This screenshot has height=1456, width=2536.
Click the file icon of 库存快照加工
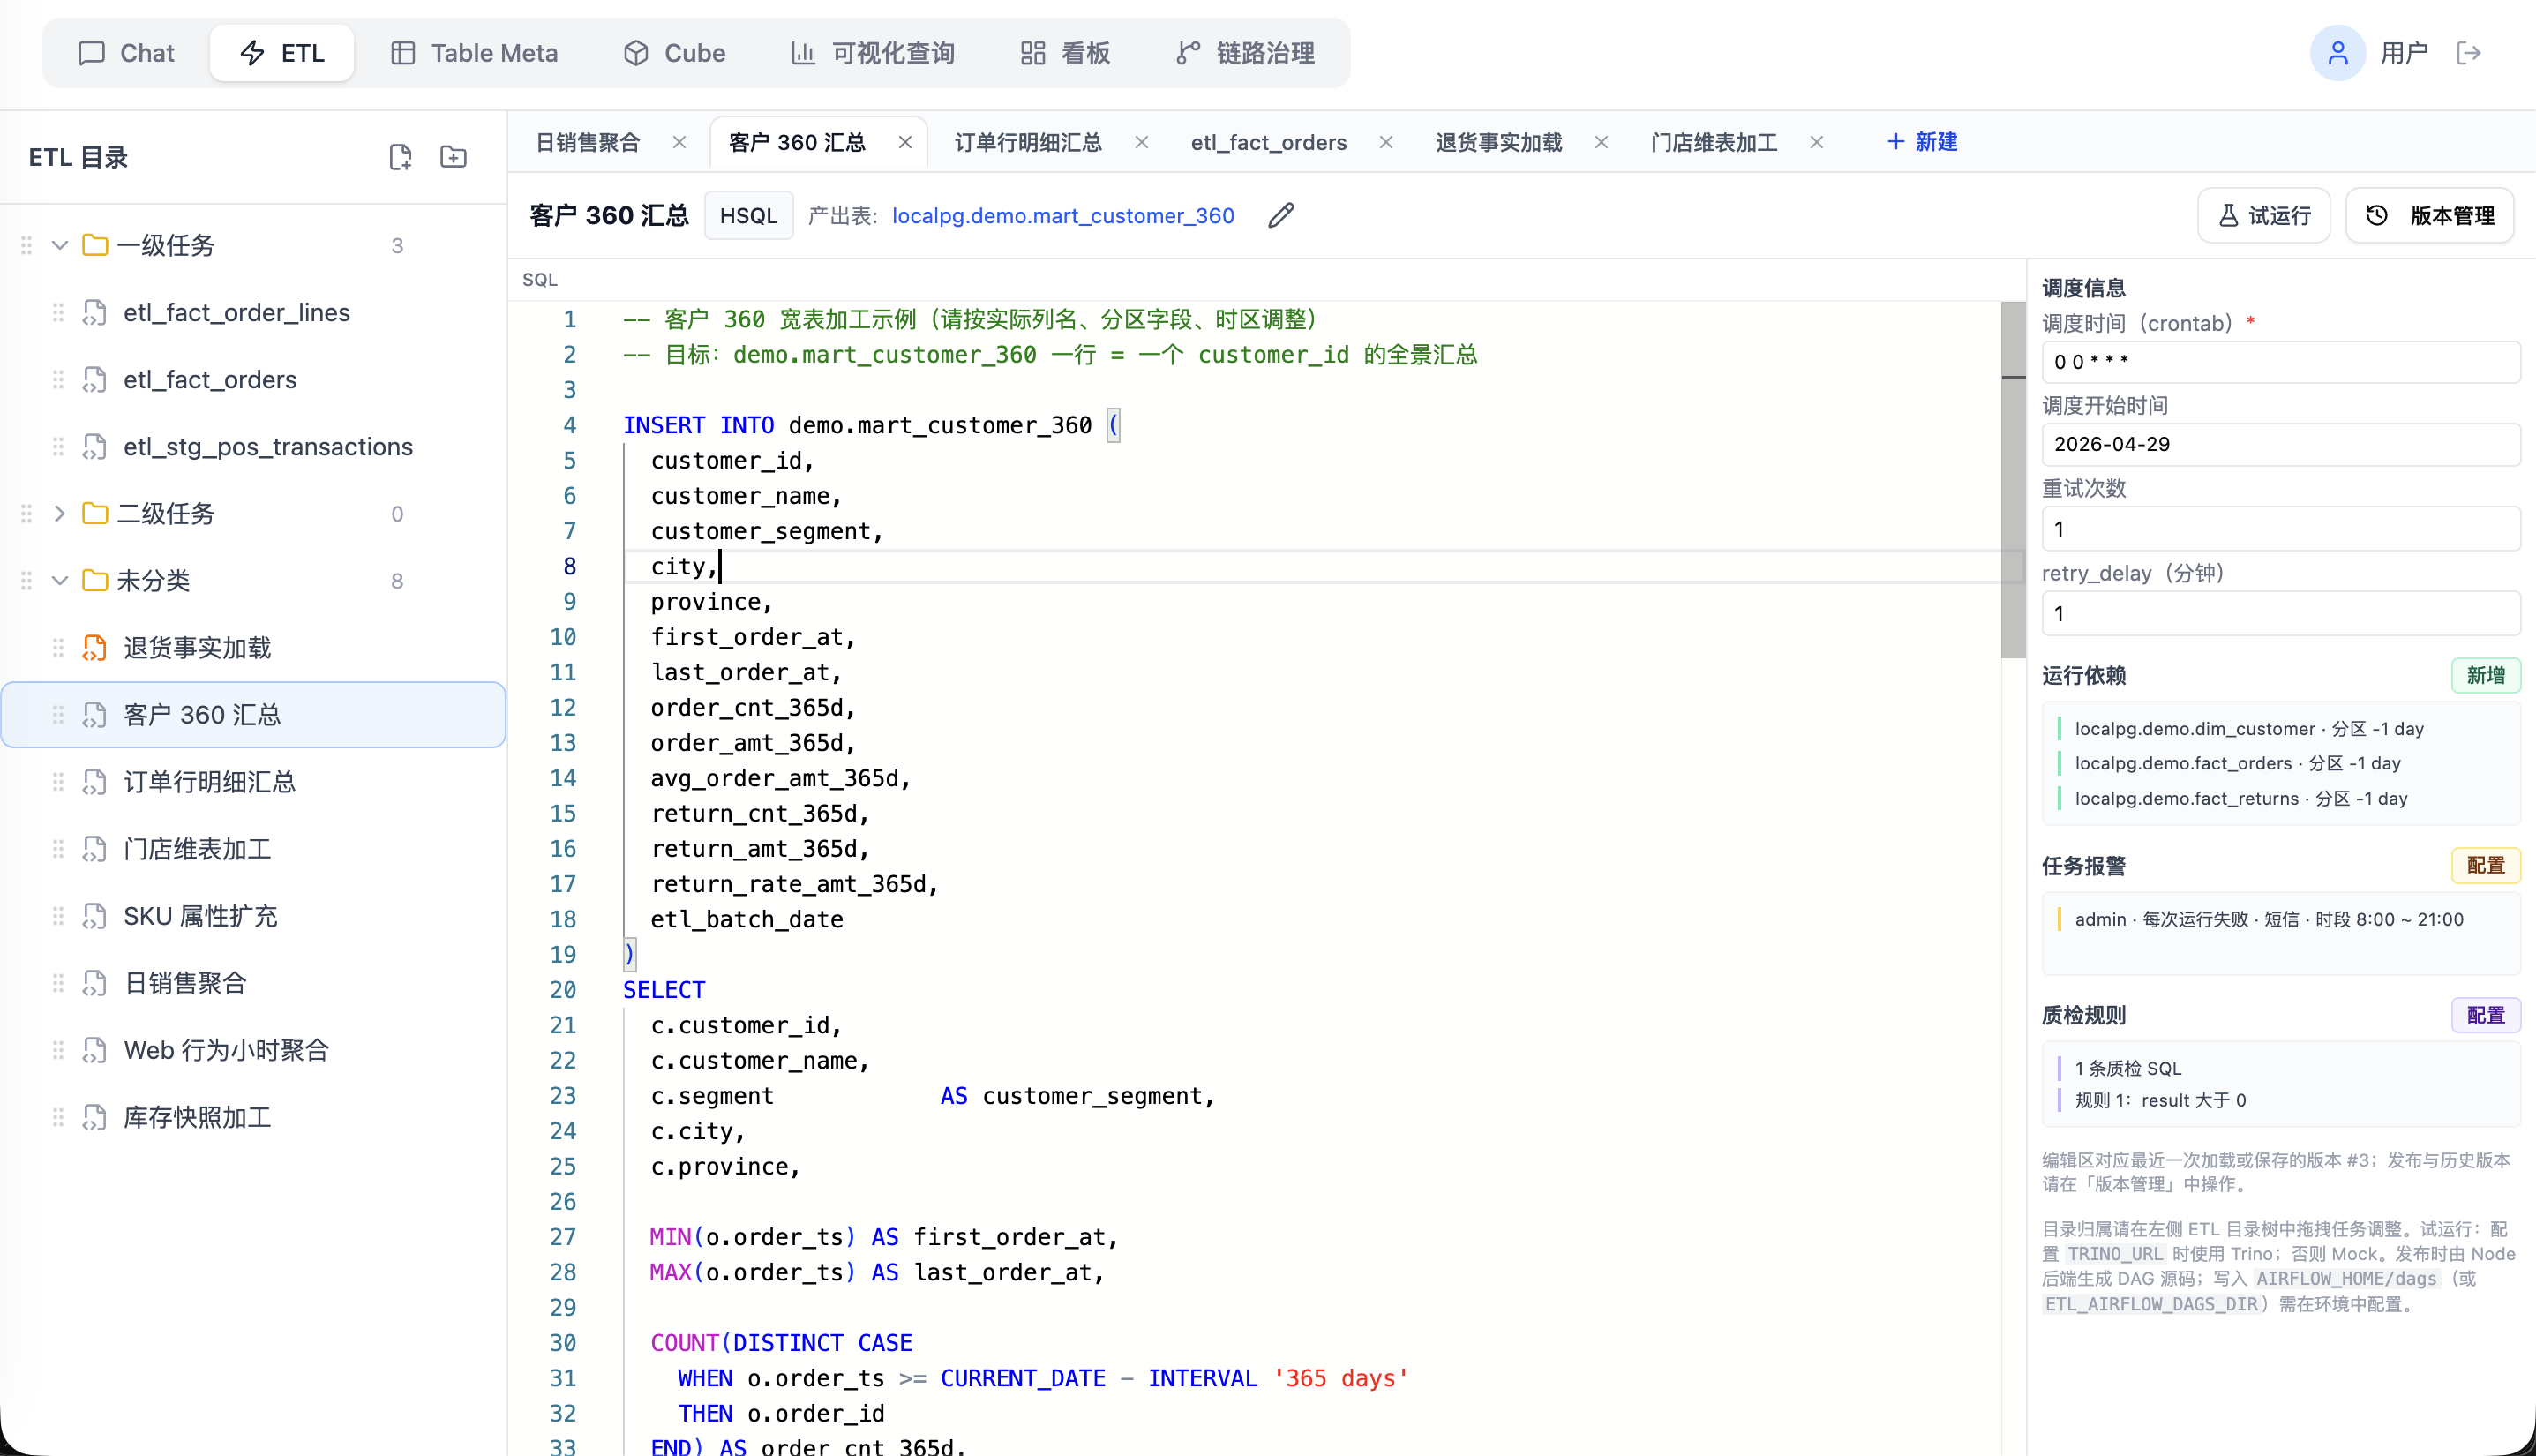pyautogui.click(x=94, y=1117)
